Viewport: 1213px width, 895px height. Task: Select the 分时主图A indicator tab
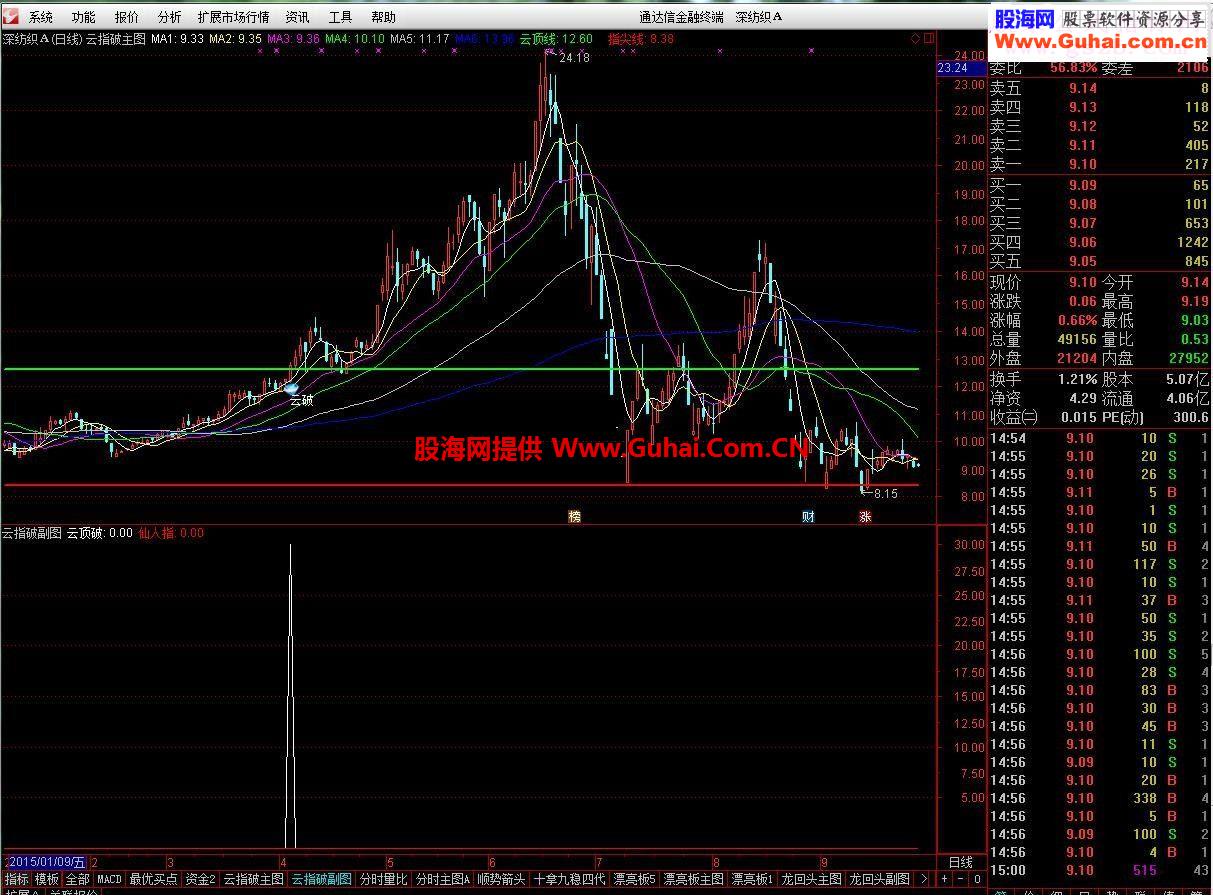pos(442,879)
